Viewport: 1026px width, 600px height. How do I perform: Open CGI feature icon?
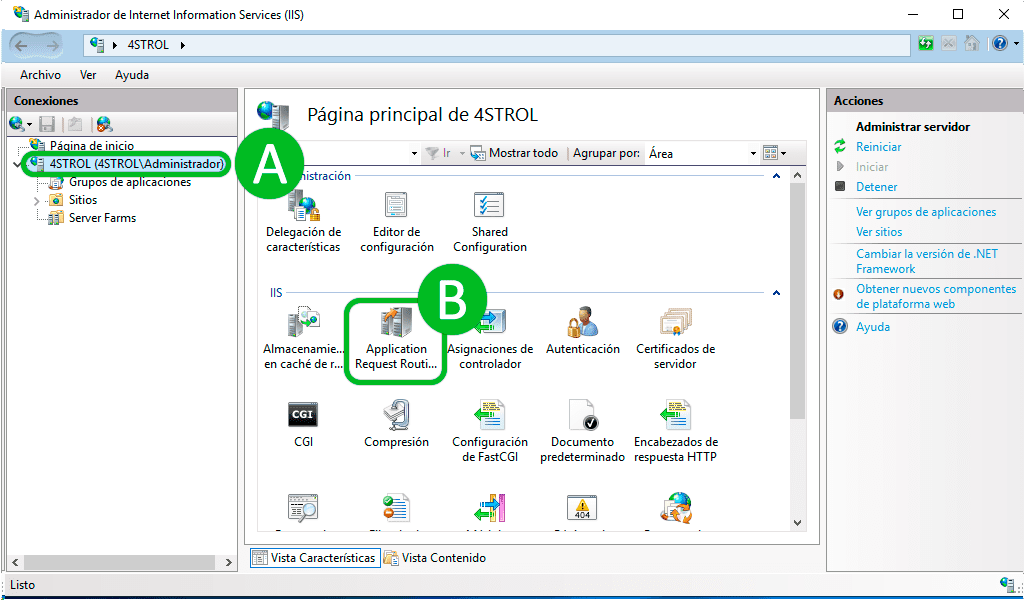click(x=303, y=415)
